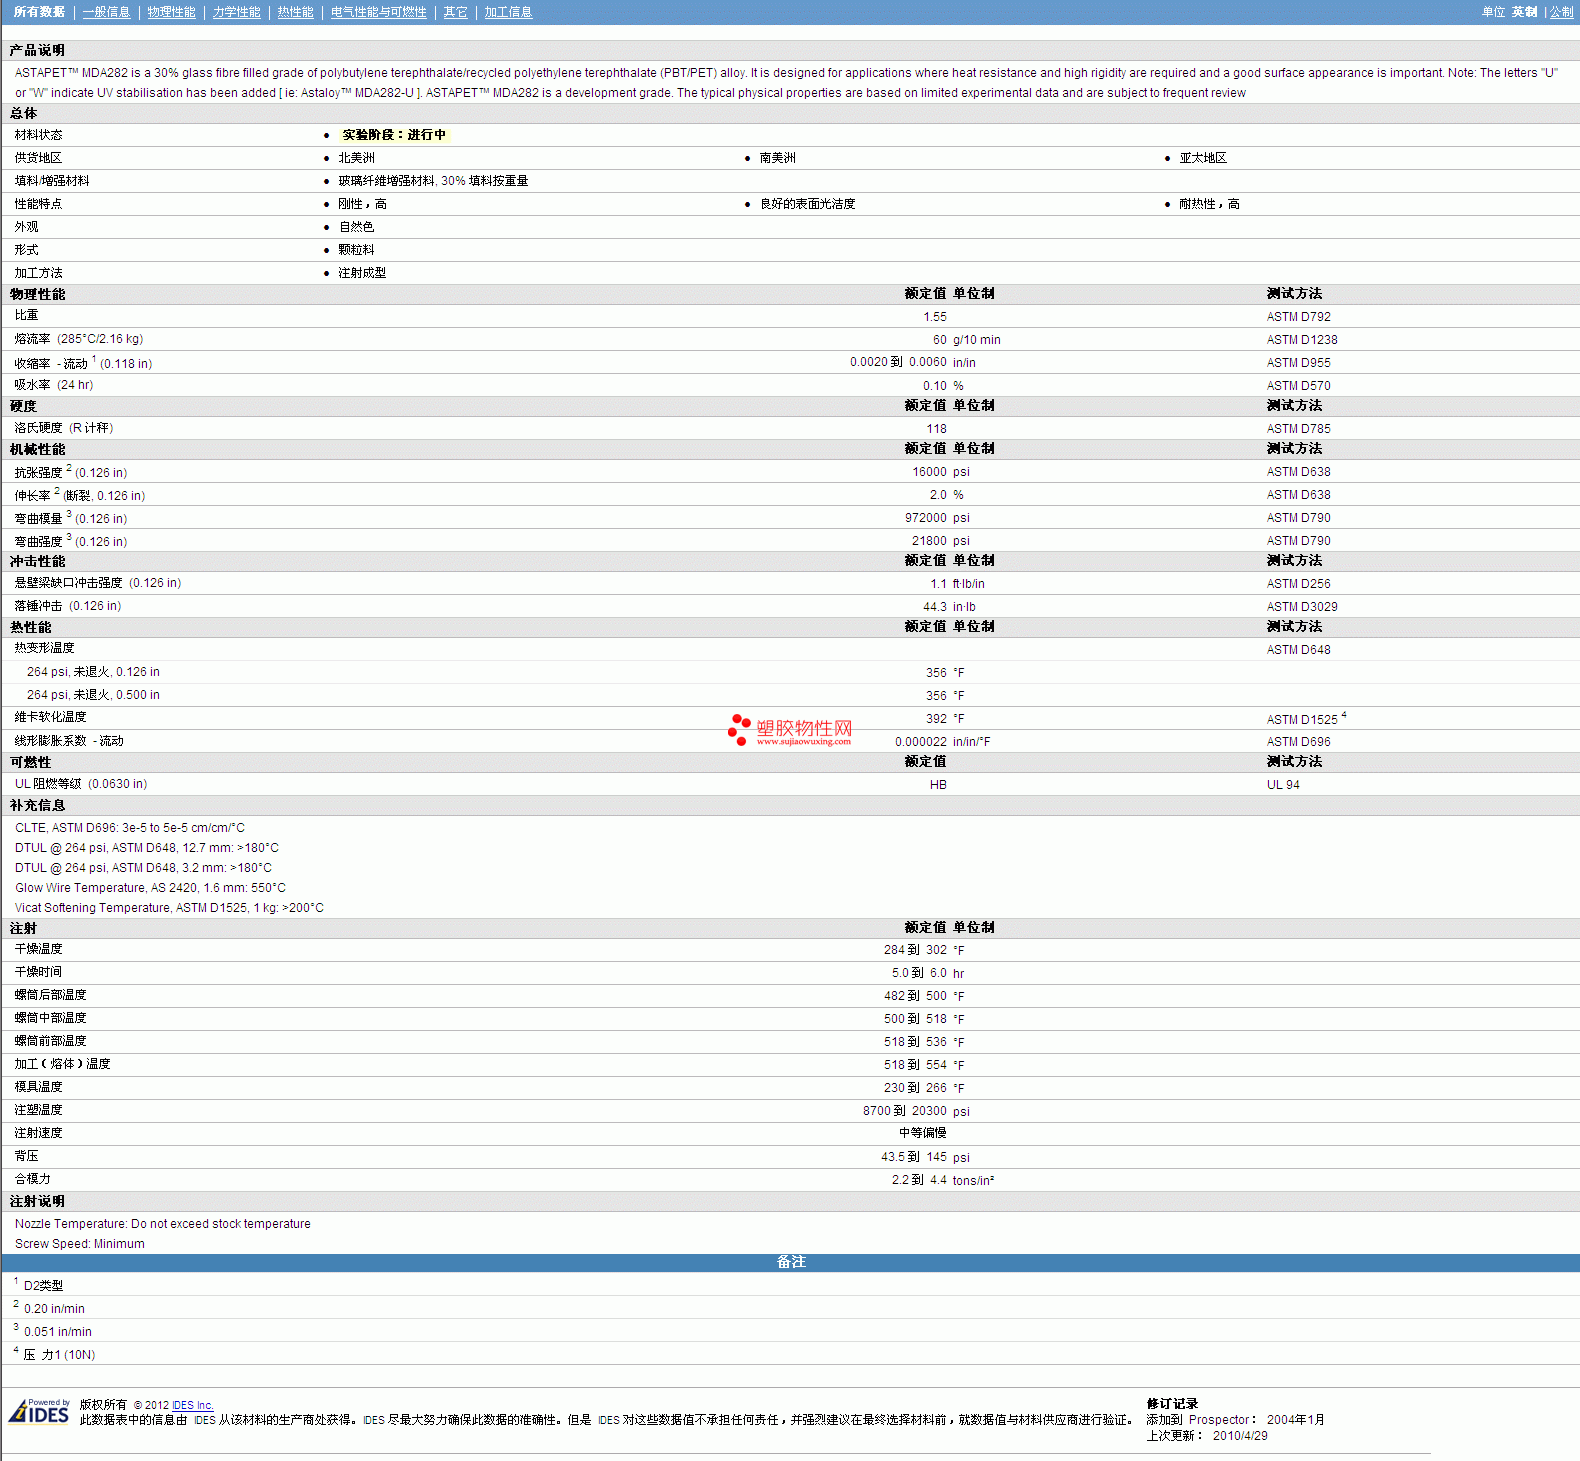Screen dimensions: 1580x1461
Task: Click the 模具温度 row label
Action: pos(38,1087)
